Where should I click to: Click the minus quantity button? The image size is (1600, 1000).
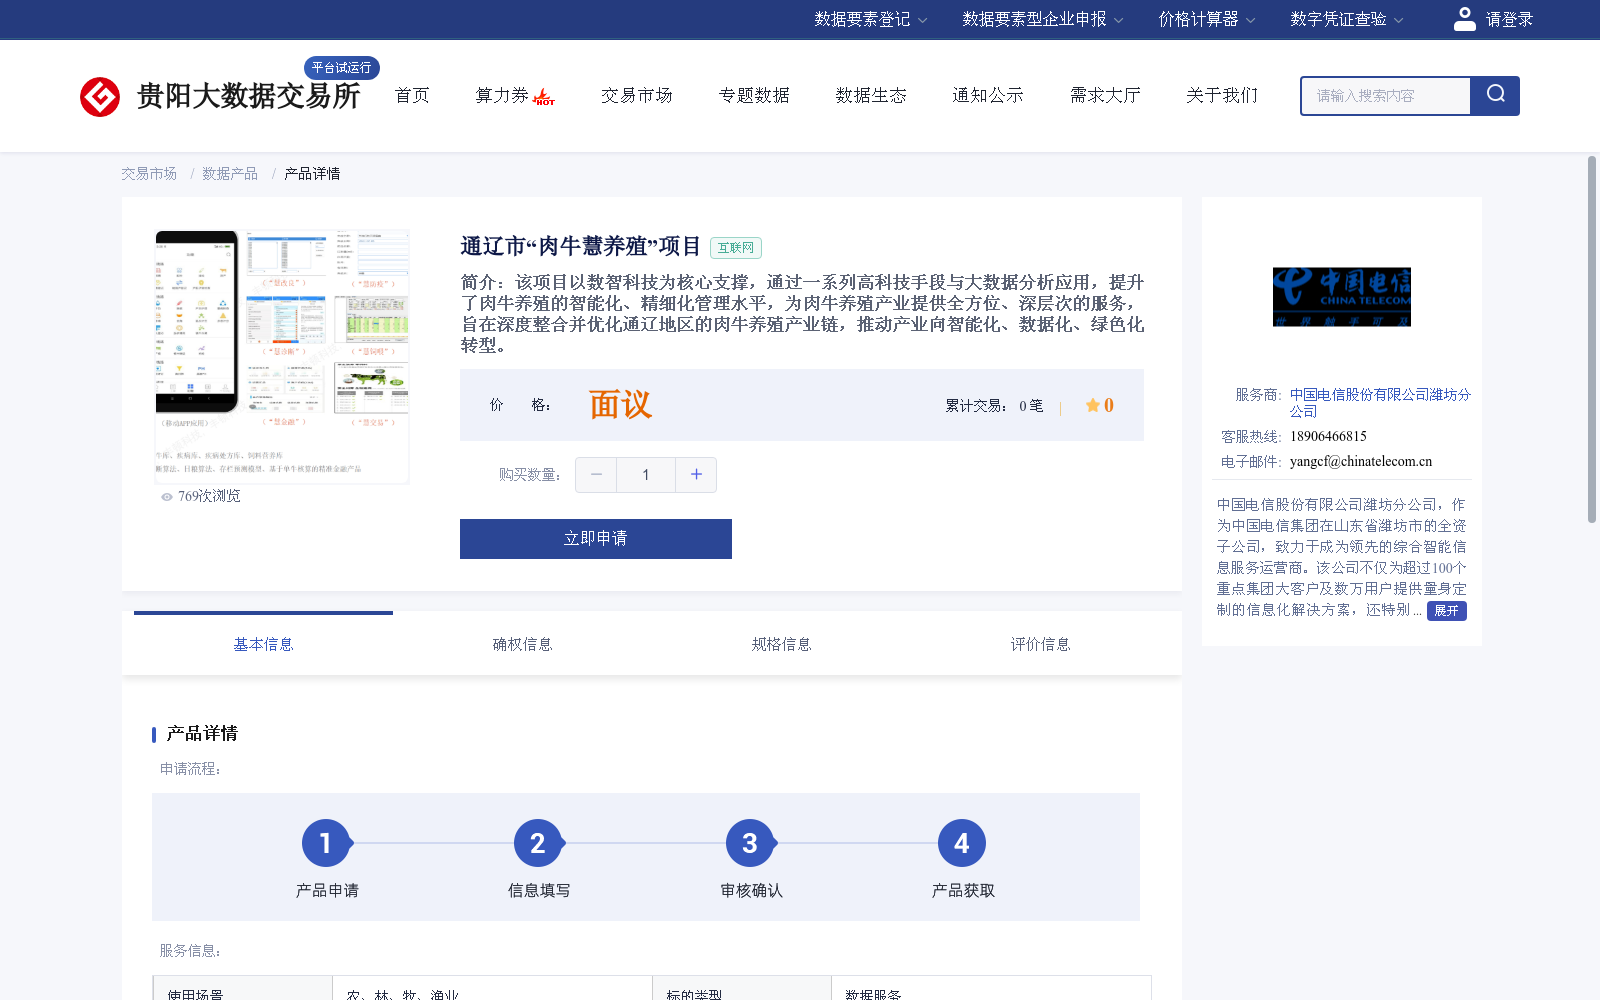tap(596, 475)
